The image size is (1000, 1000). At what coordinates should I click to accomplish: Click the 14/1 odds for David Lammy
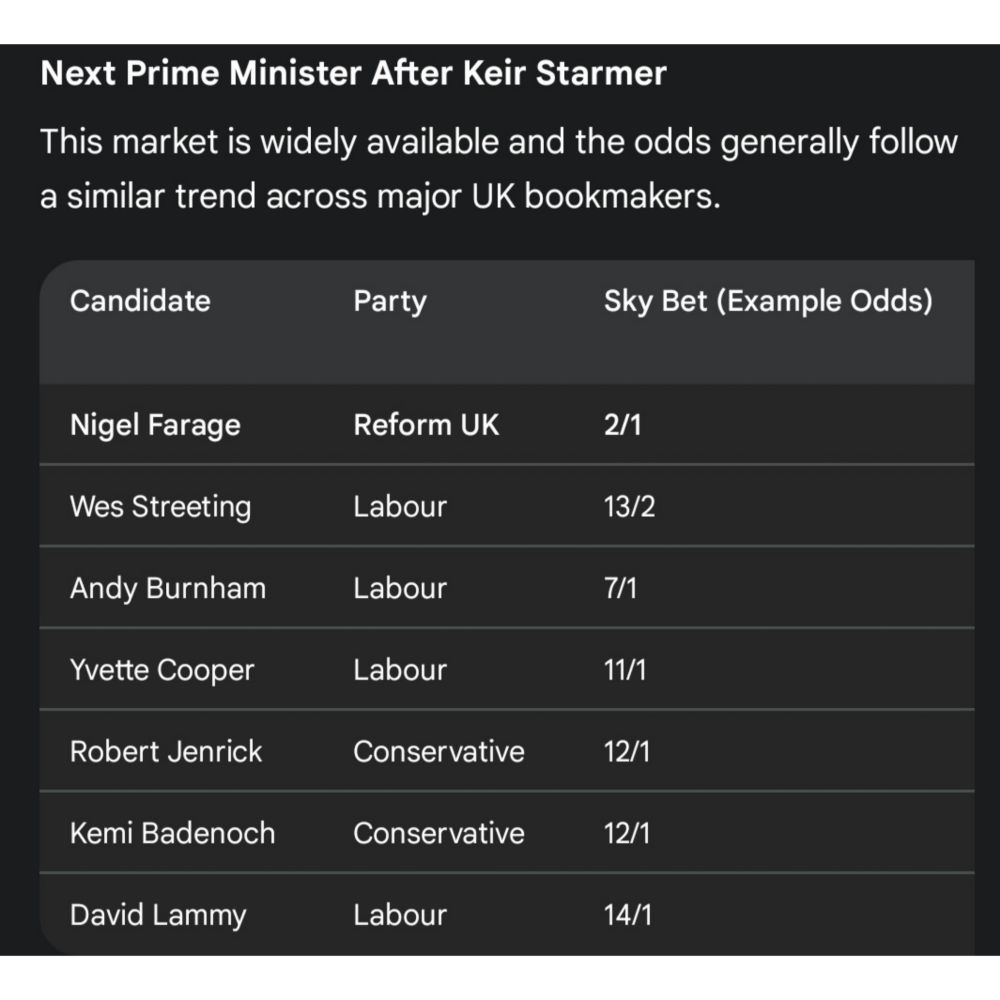coord(627,915)
